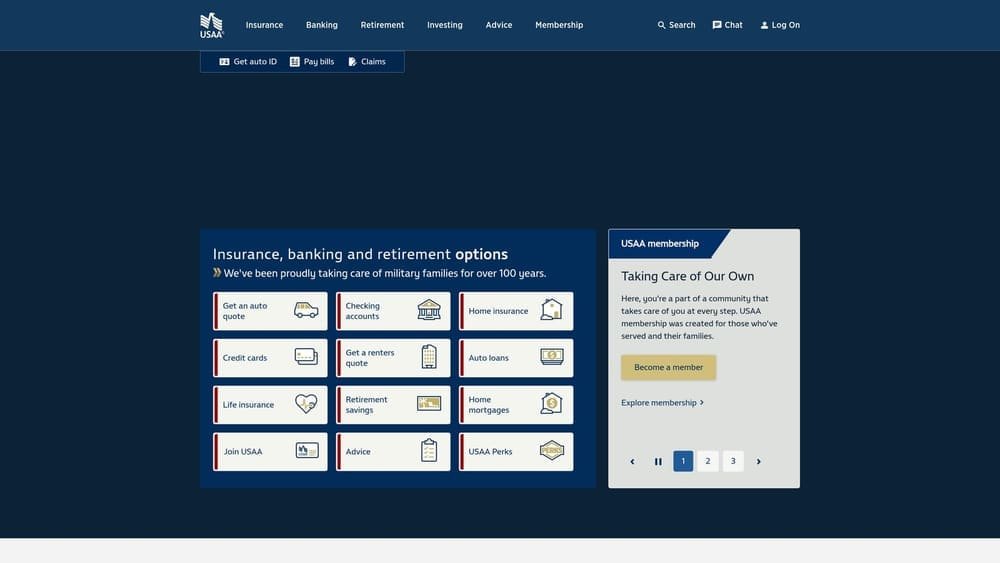This screenshot has height=563, width=1000.
Task: Click the Search magnifier icon
Action: click(x=661, y=25)
